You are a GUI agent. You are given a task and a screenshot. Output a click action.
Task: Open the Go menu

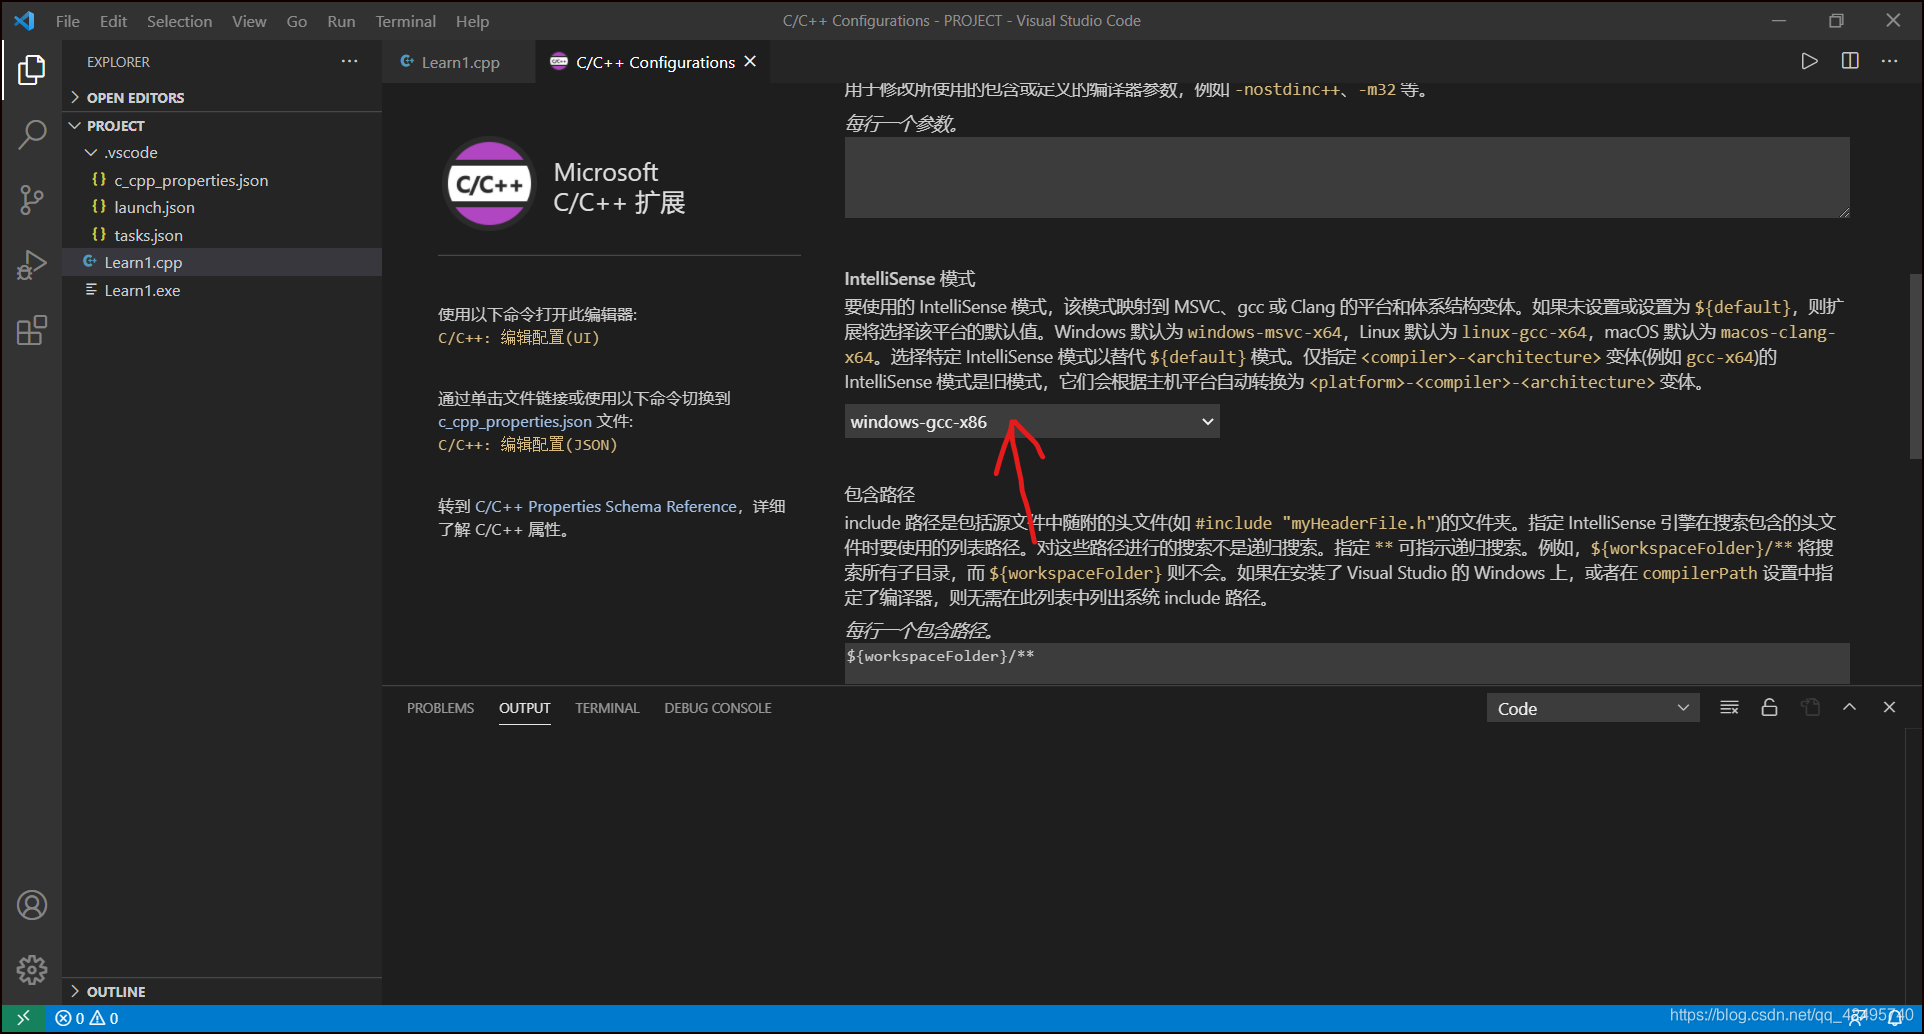pos(297,21)
